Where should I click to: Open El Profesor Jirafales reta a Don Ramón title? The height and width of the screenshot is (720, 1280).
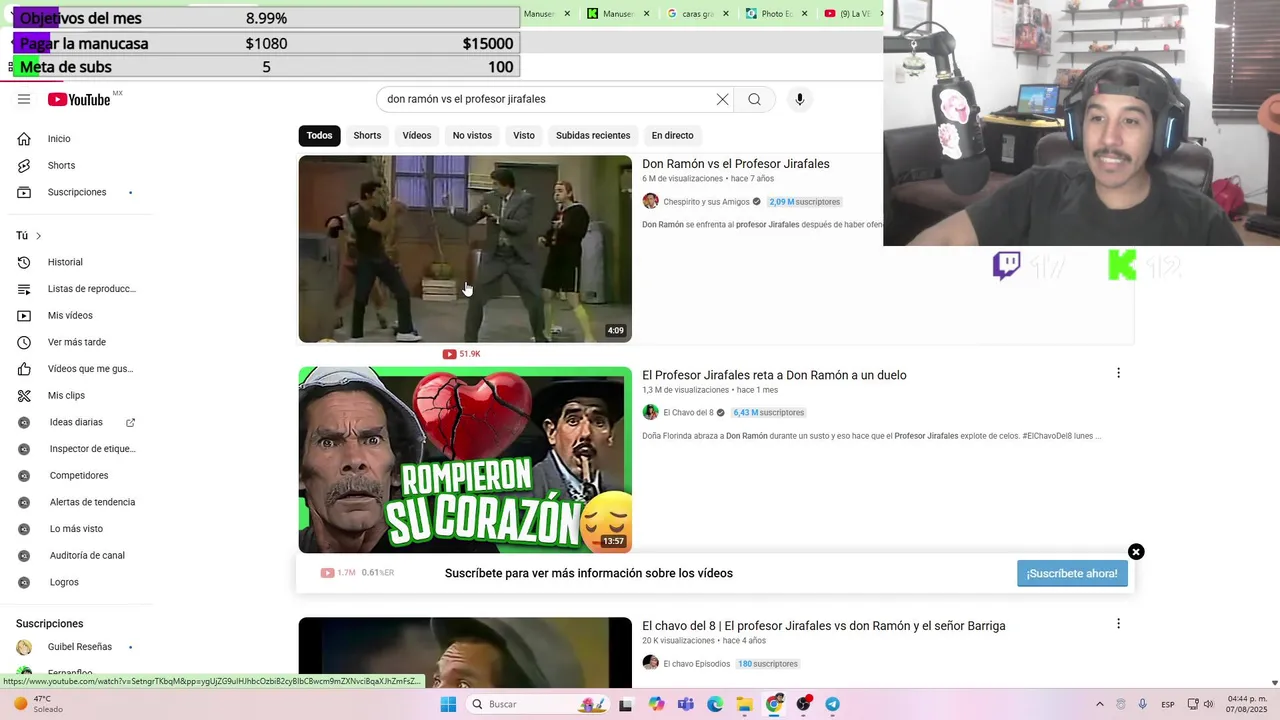774,375
